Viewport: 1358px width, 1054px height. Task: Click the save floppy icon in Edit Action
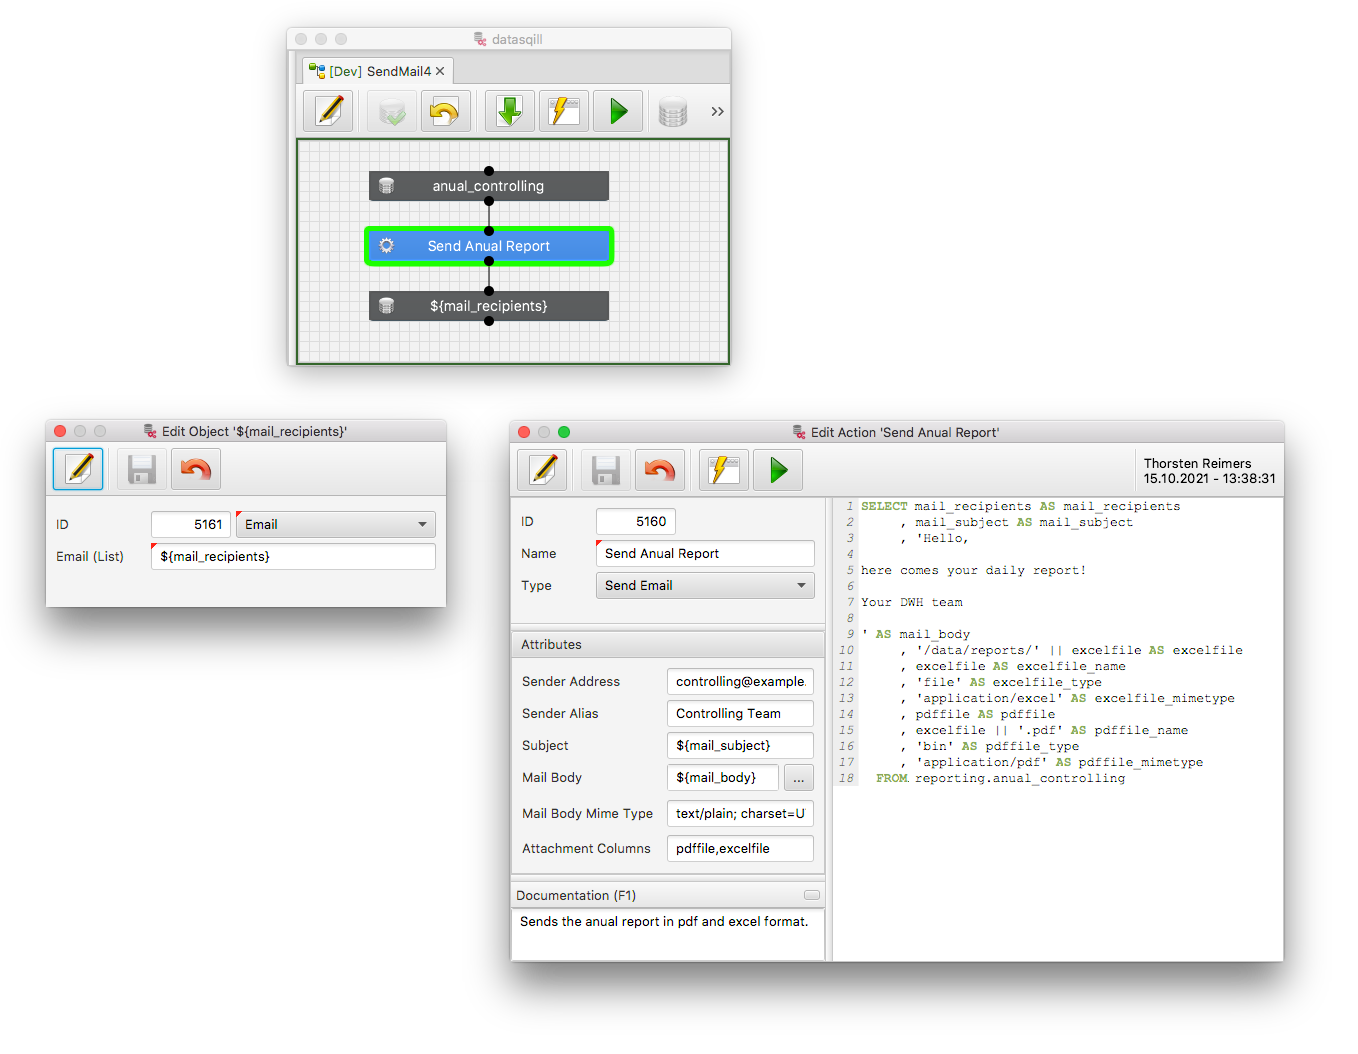(x=606, y=470)
